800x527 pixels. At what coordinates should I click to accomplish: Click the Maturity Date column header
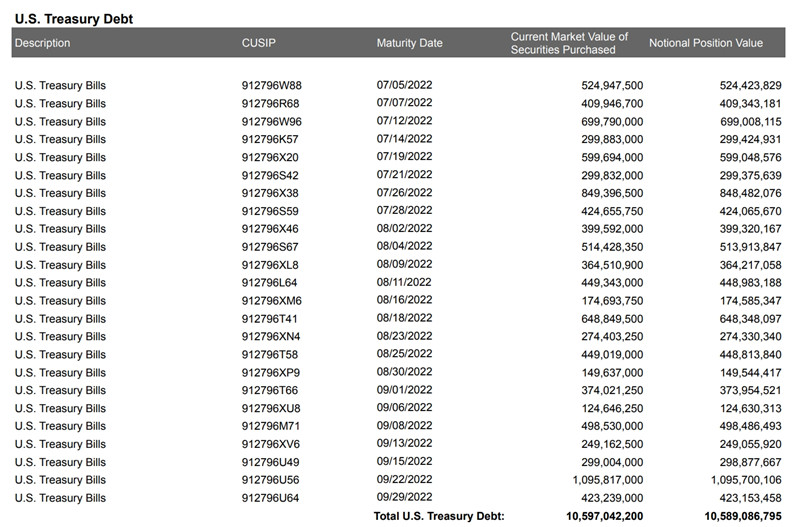[409, 43]
